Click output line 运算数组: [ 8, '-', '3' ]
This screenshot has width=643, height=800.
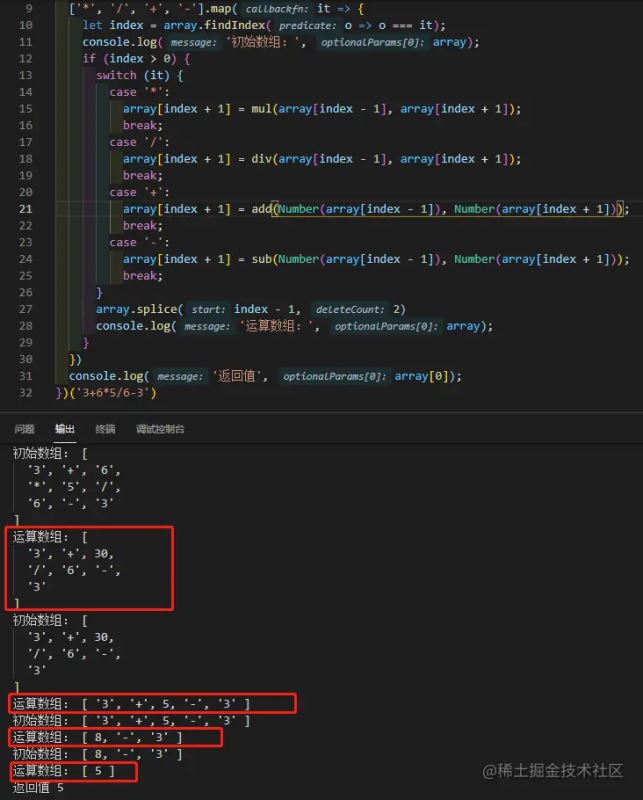97,738
